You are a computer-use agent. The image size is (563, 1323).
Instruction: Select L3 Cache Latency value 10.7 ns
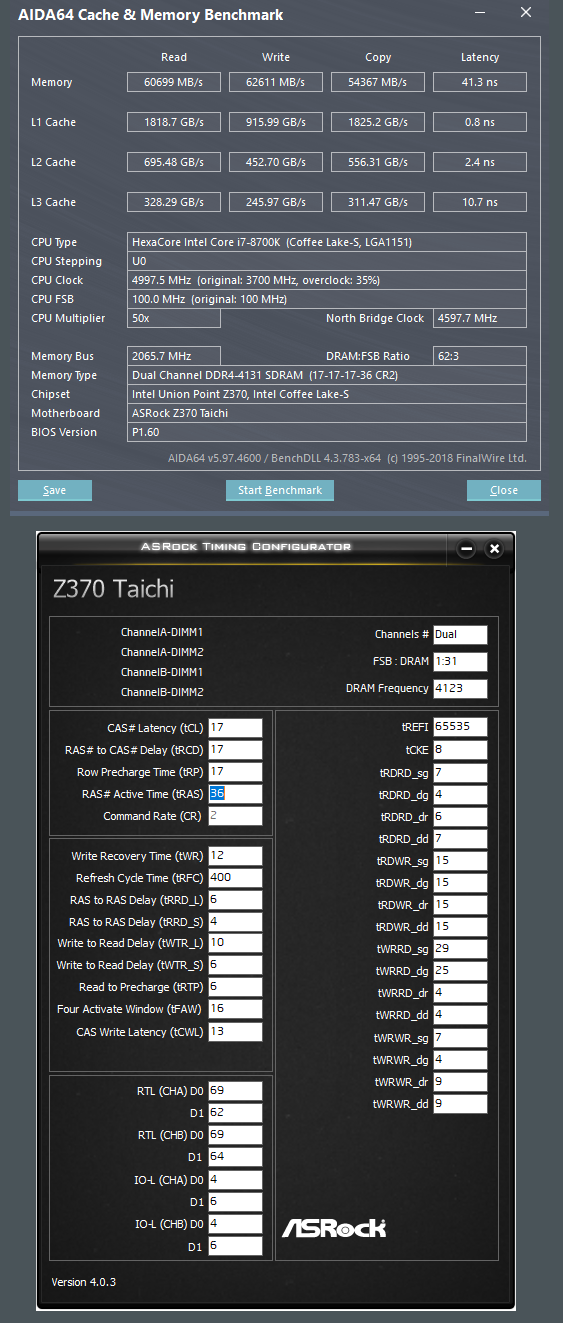pos(480,202)
